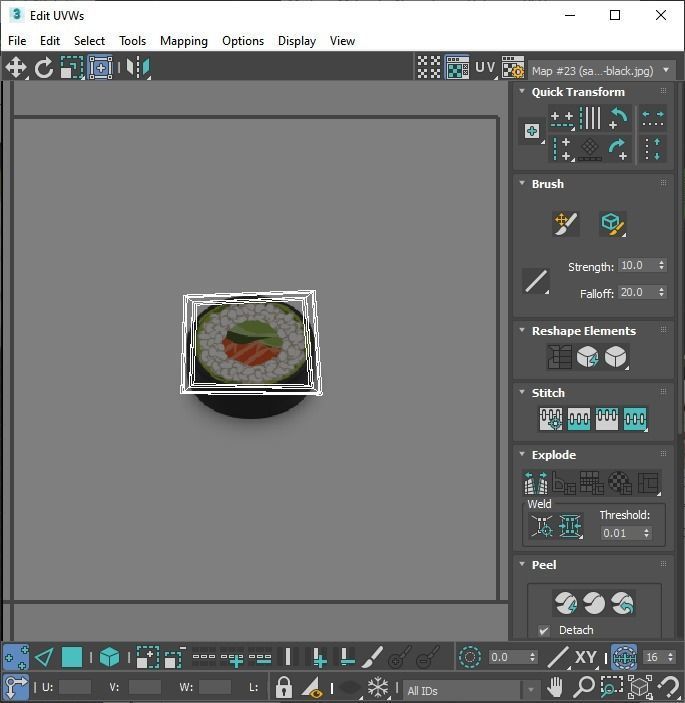Open the Options menu
Screen dimensions: 685x703
(x=243, y=41)
